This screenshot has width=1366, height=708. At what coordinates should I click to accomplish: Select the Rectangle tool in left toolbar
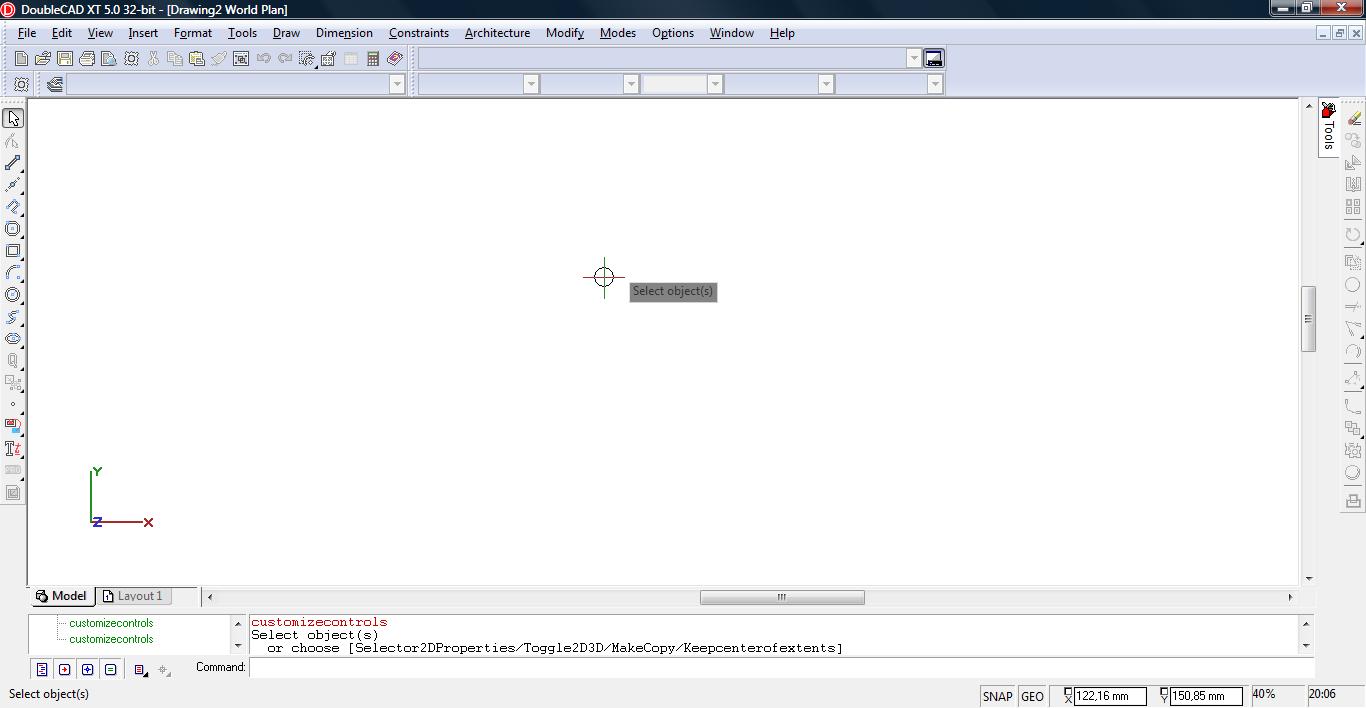[13, 251]
